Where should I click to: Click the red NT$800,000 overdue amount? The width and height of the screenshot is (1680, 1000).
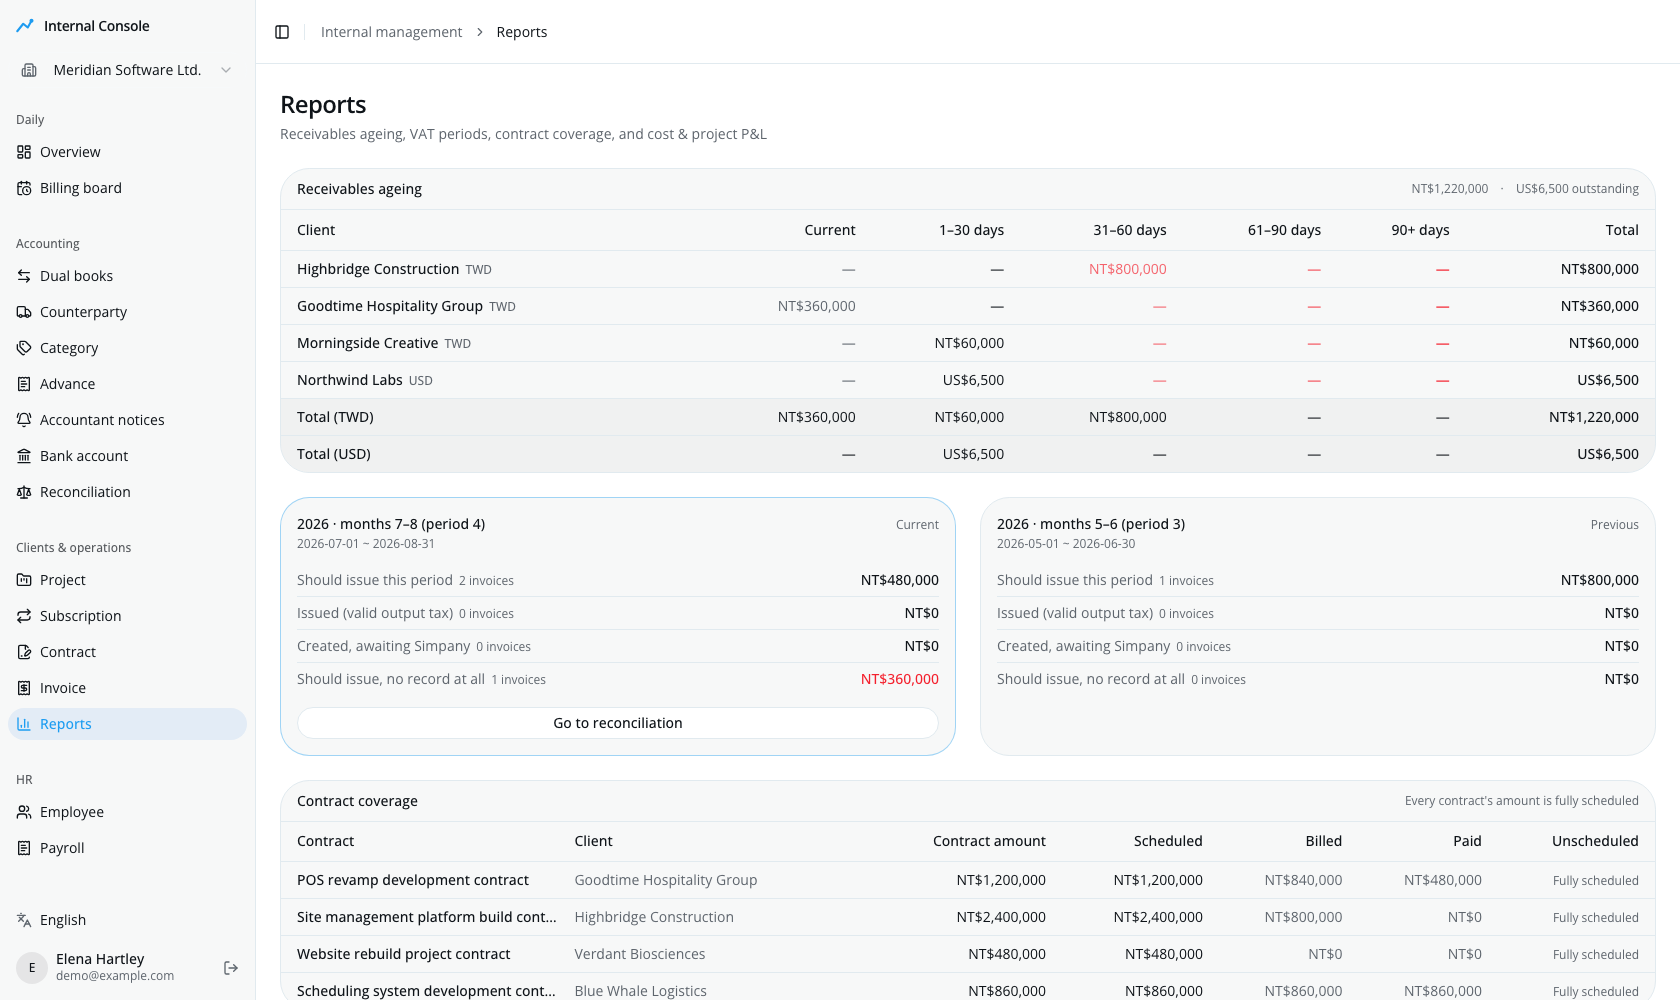pos(1127,269)
